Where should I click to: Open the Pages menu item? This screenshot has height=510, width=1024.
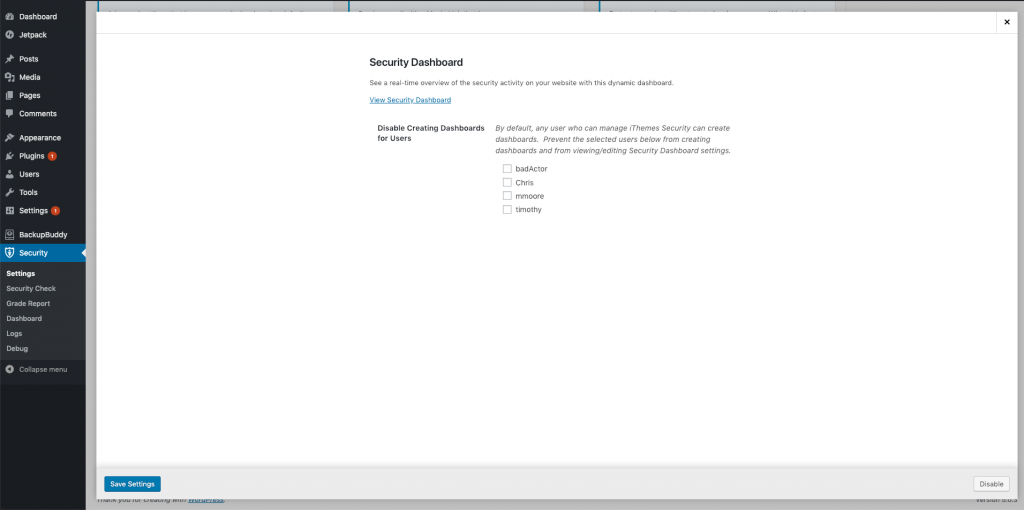pyautogui.click(x=42, y=95)
